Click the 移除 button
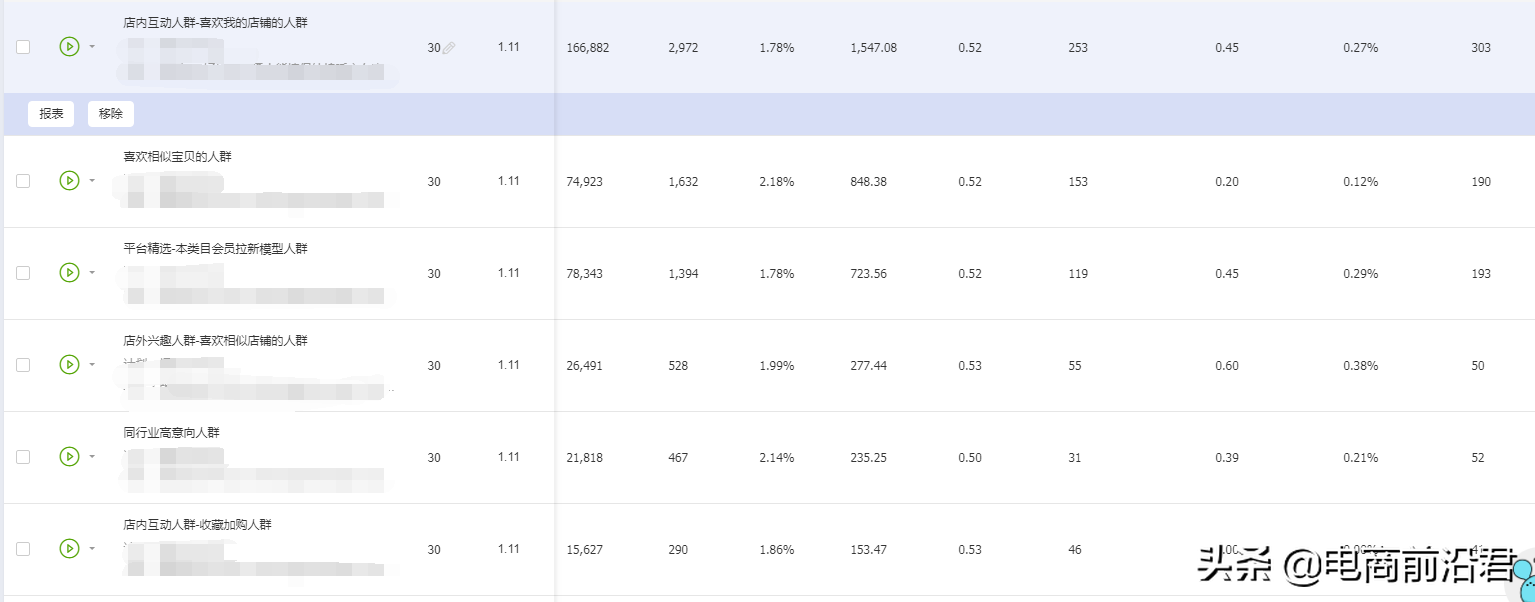This screenshot has width=1535, height=602. 111,114
